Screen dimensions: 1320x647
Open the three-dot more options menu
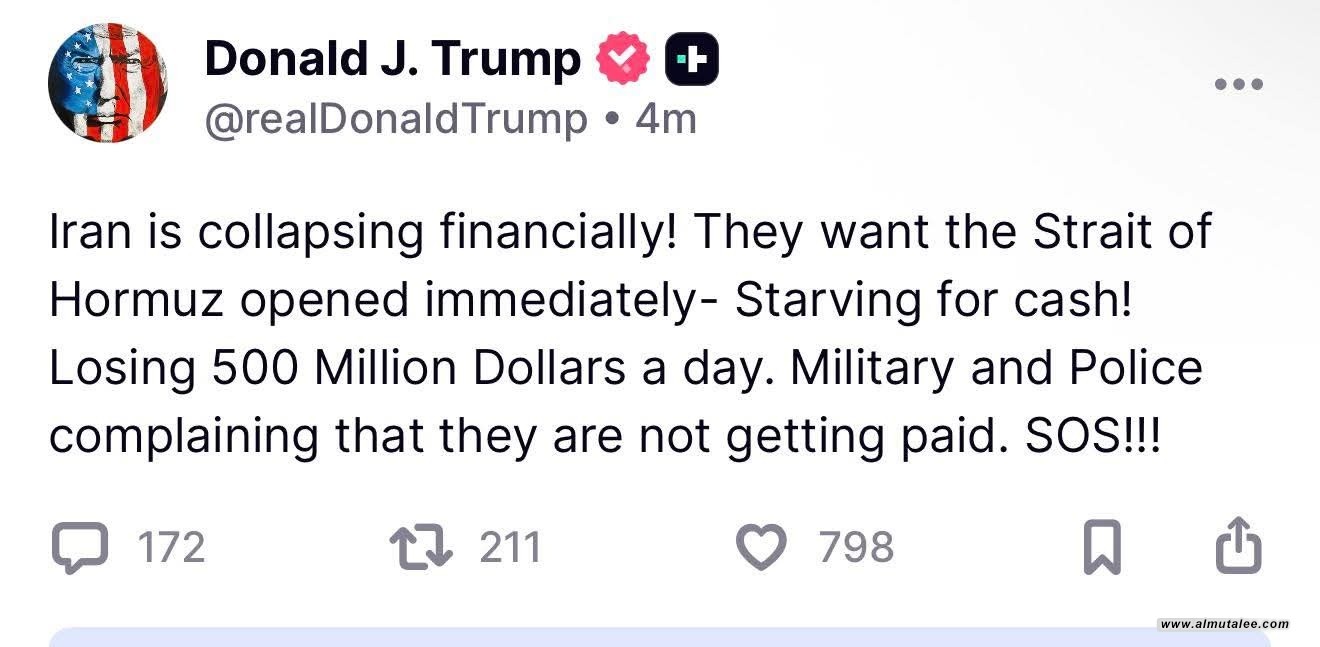pyautogui.click(x=1239, y=84)
